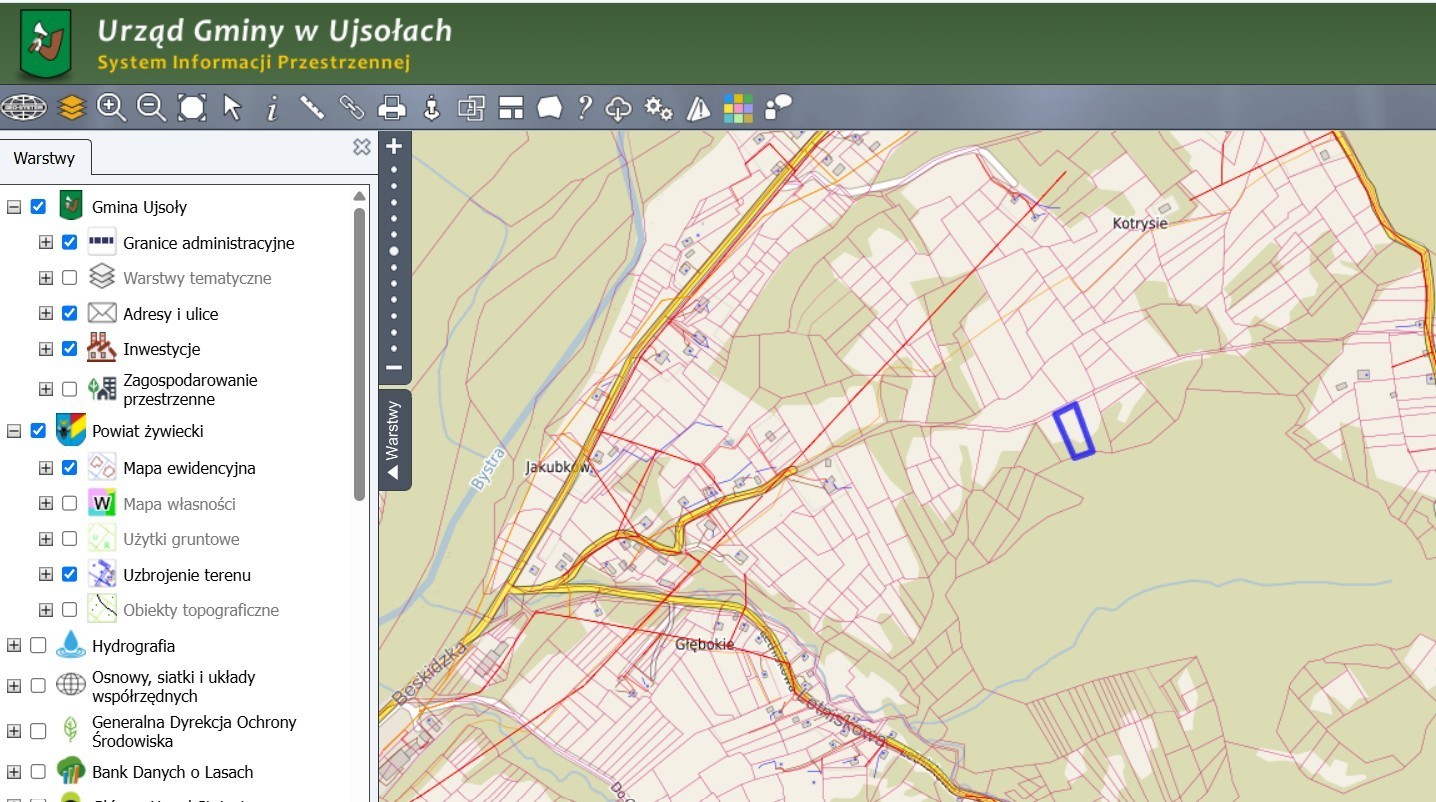Image resolution: width=1436 pixels, height=802 pixels.
Task: Collapse the Powiat żywiecki tree group
Action: coord(14,431)
